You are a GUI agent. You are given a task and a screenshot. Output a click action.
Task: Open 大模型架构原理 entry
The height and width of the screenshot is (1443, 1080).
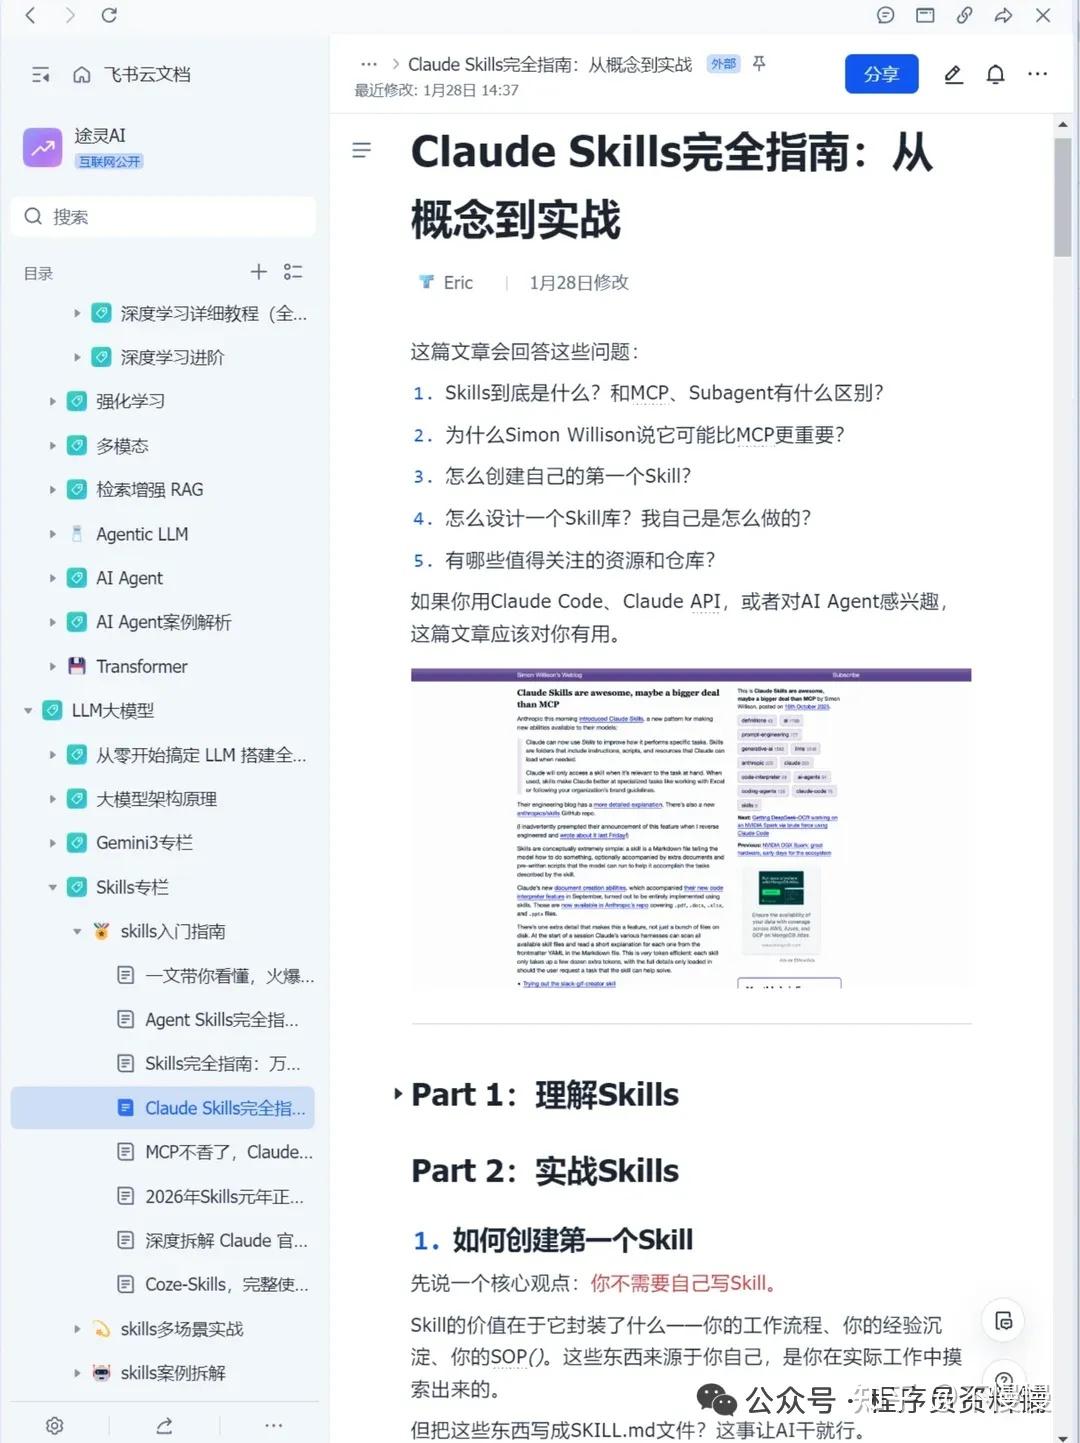tap(156, 799)
